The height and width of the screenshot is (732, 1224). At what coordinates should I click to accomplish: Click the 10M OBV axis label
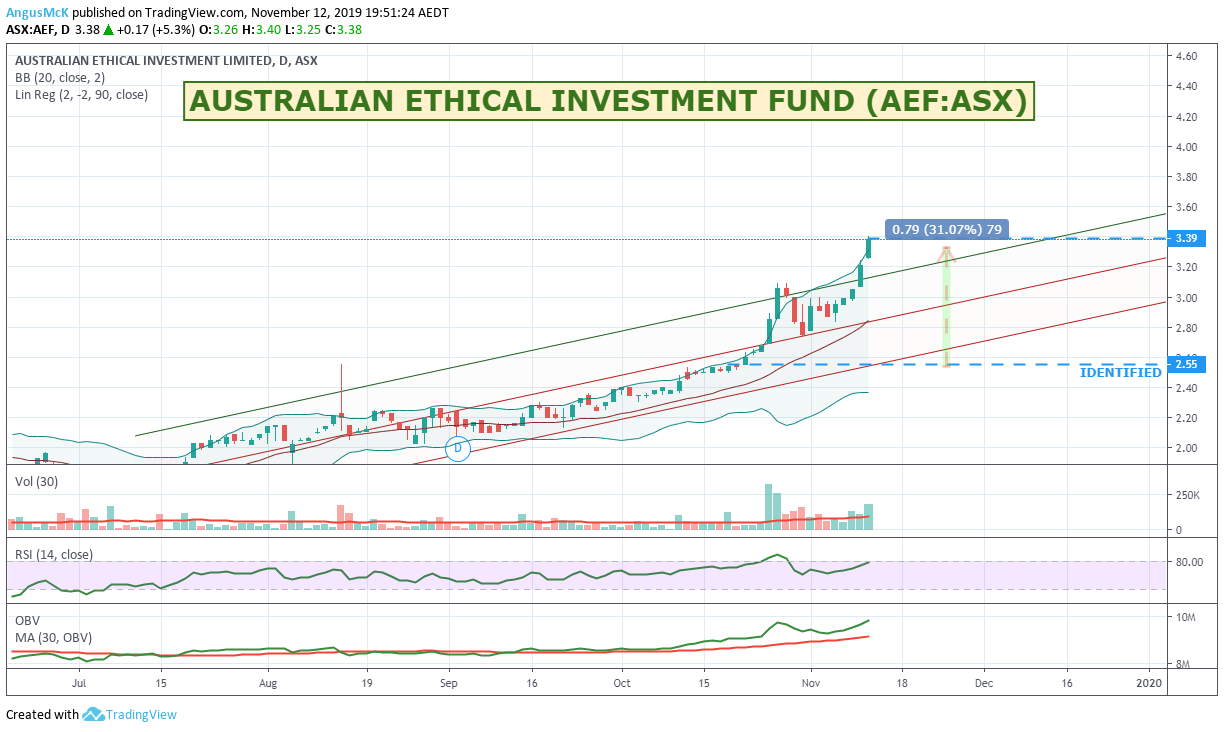[1187, 618]
